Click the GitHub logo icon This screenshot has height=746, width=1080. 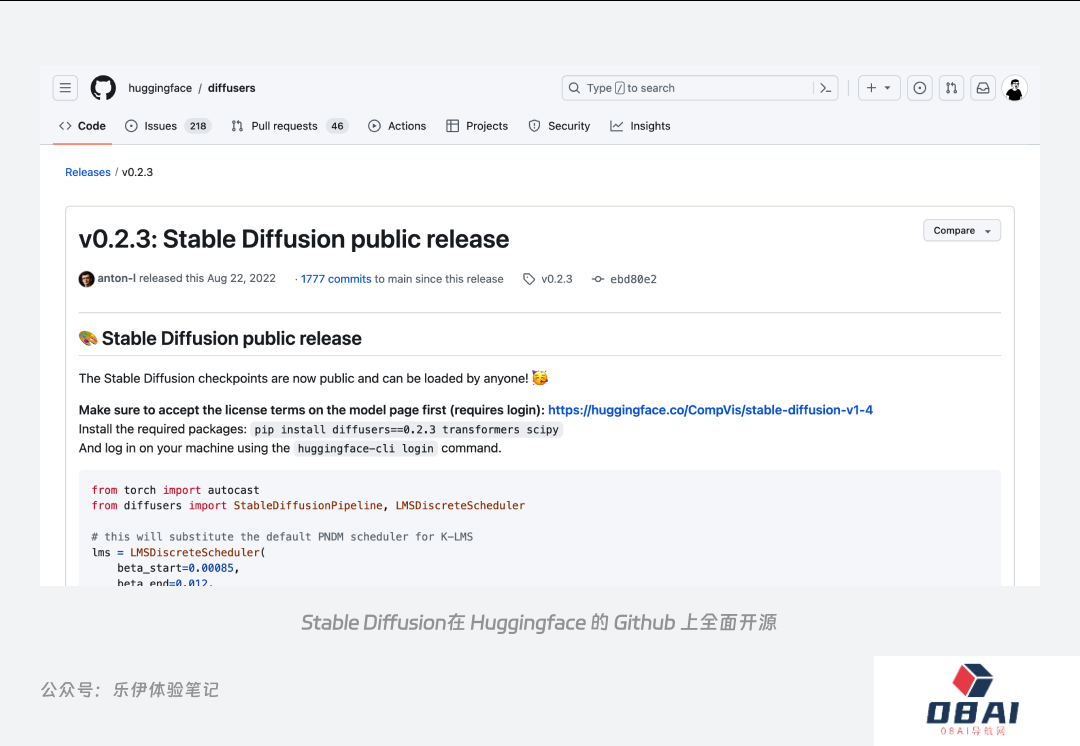103,88
